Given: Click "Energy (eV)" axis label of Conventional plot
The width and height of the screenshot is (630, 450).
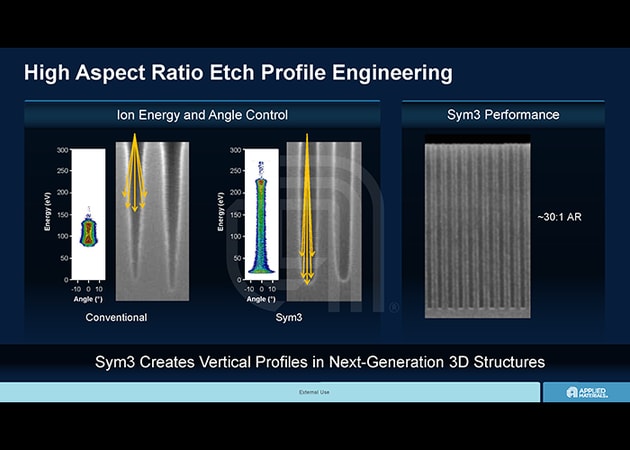Looking at the screenshot, I should pos(47,212).
